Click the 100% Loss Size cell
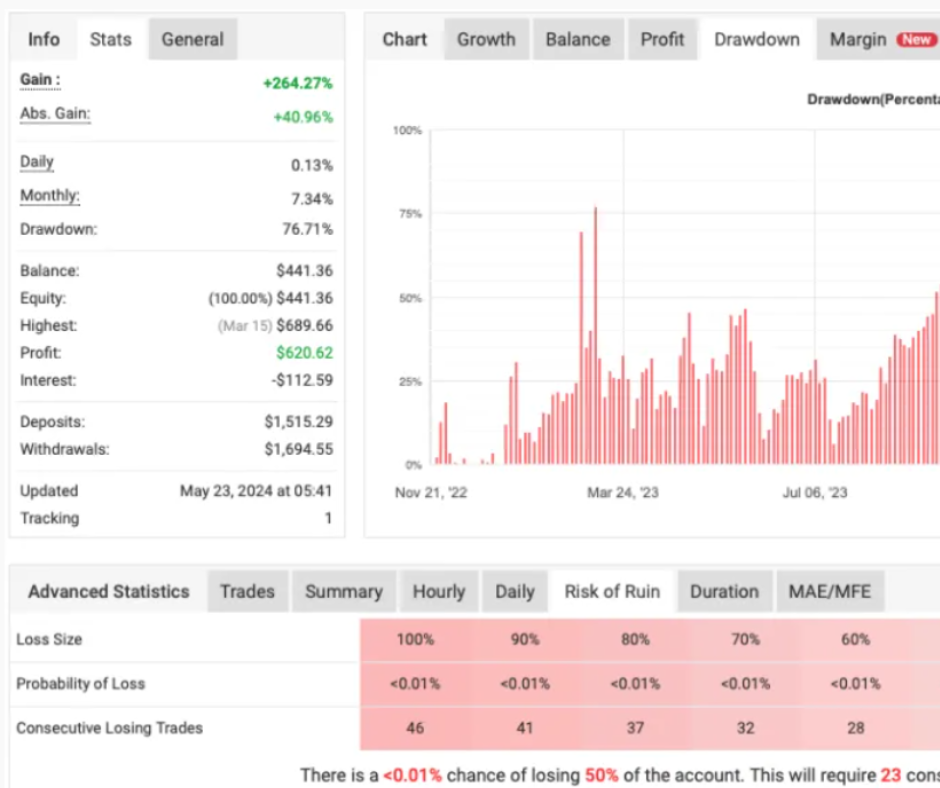Image resolution: width=940 pixels, height=788 pixels. pyautogui.click(x=415, y=639)
